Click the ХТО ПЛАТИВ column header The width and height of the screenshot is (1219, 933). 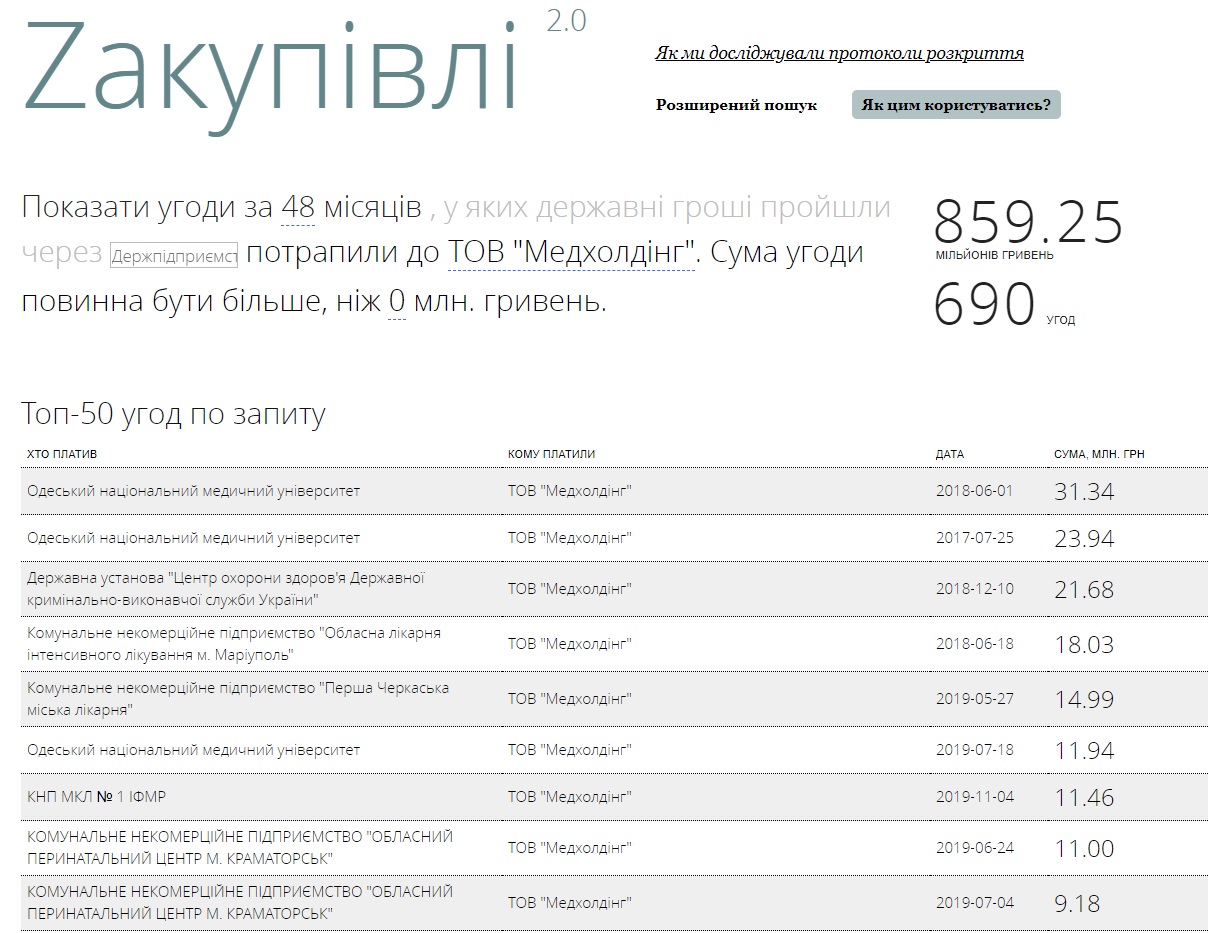tap(62, 454)
